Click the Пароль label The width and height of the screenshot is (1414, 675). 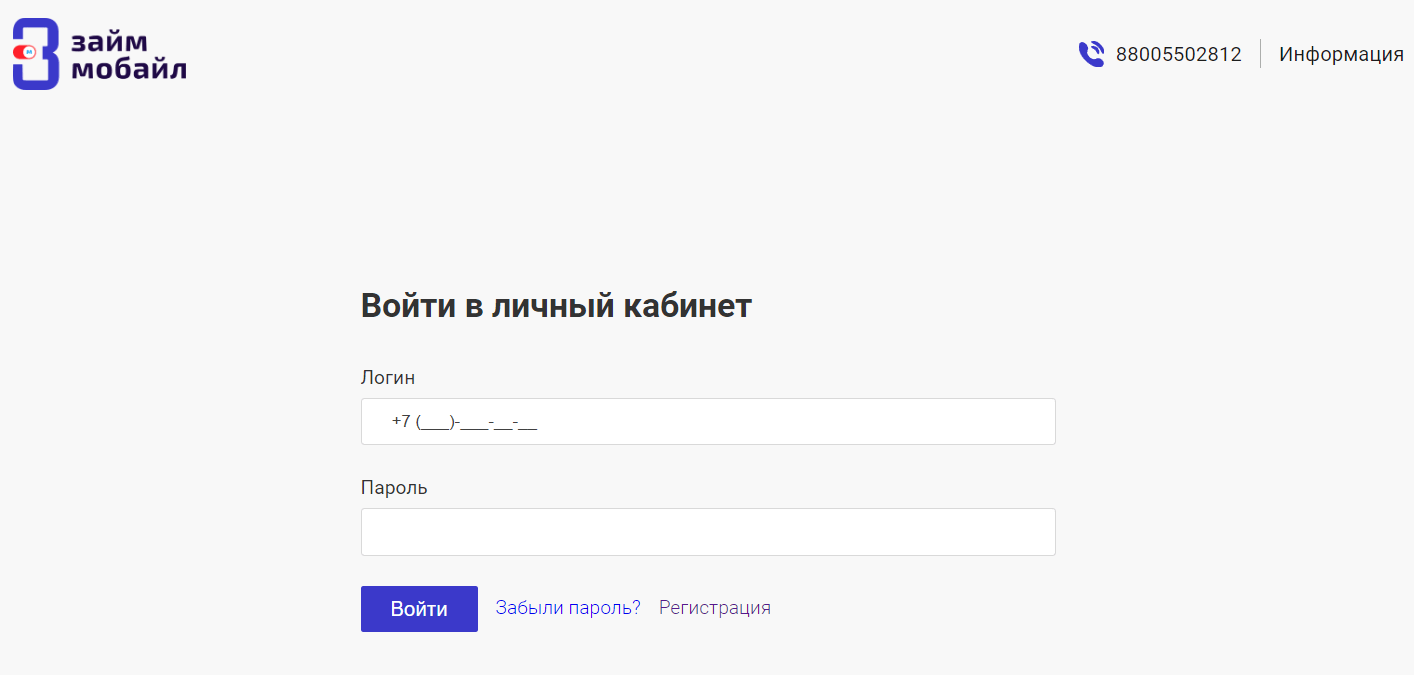394,488
